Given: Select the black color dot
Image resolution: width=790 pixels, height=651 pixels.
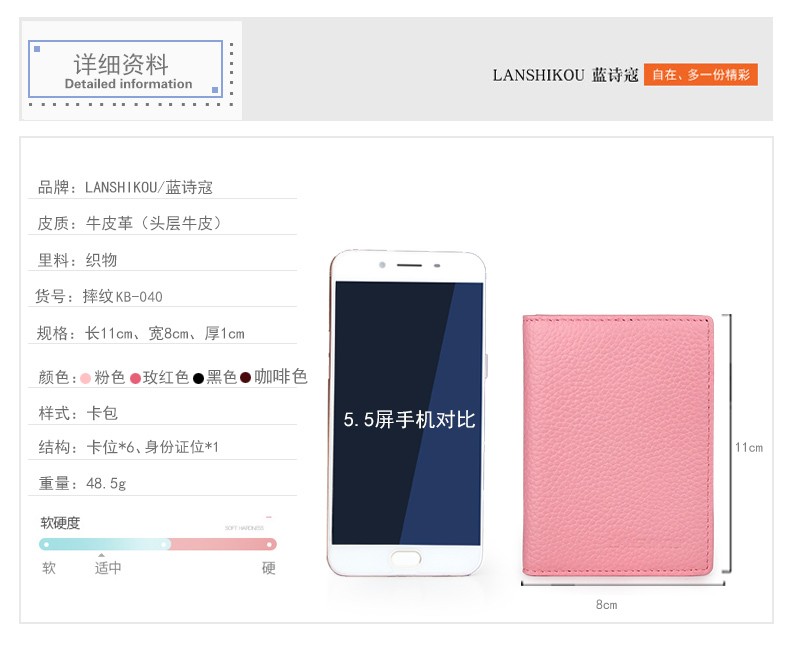Looking at the screenshot, I should point(198,378).
